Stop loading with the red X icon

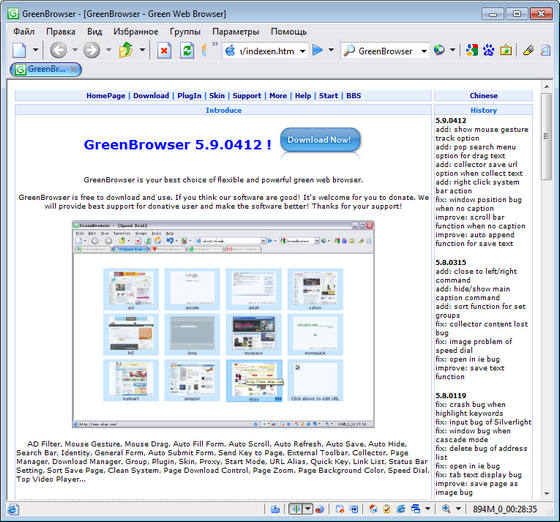164,50
